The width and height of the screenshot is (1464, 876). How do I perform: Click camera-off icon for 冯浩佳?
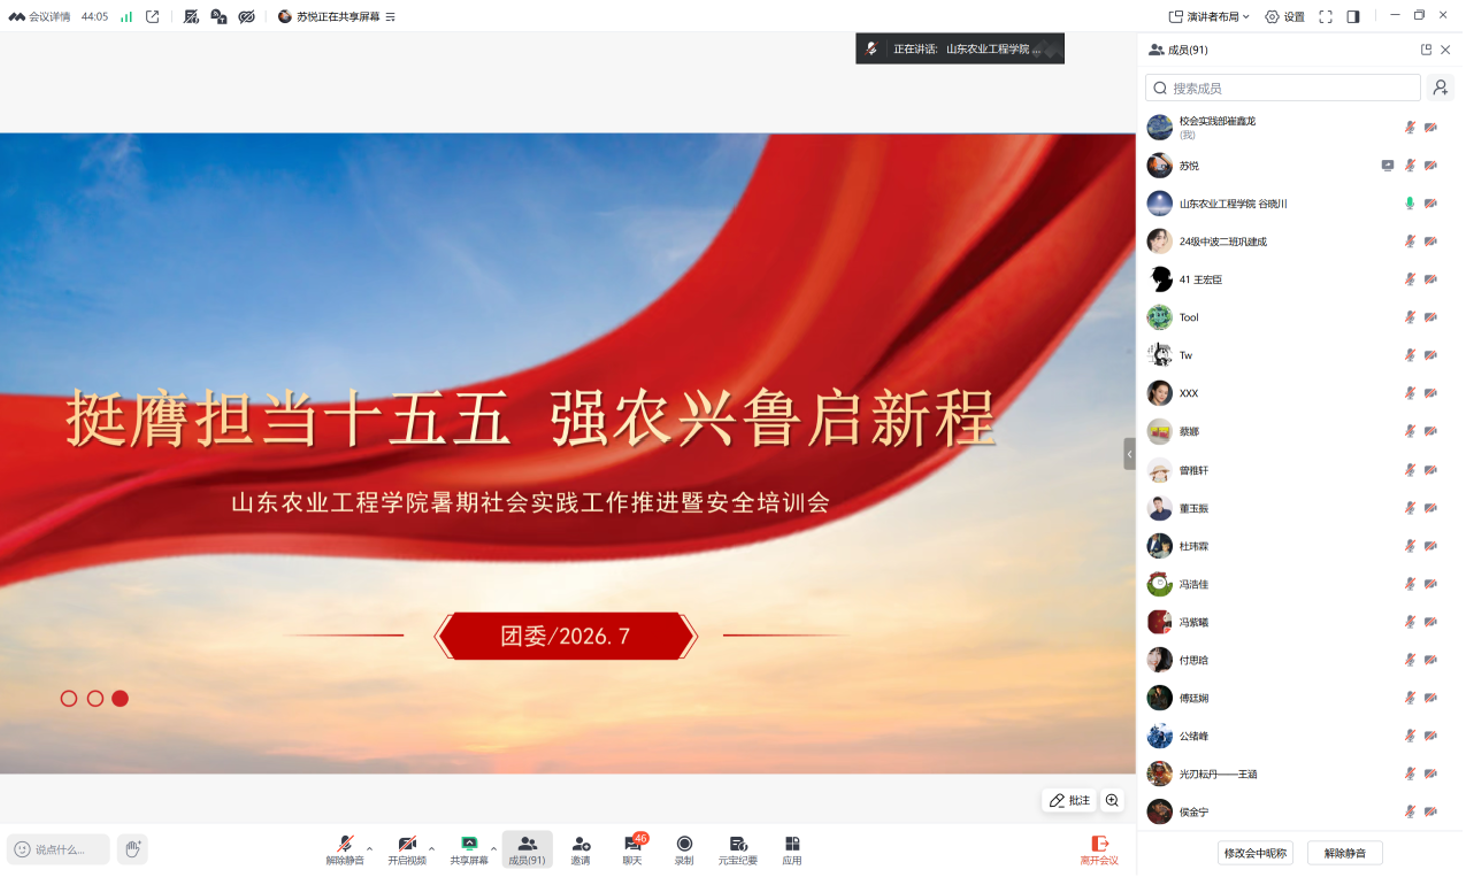(1431, 584)
